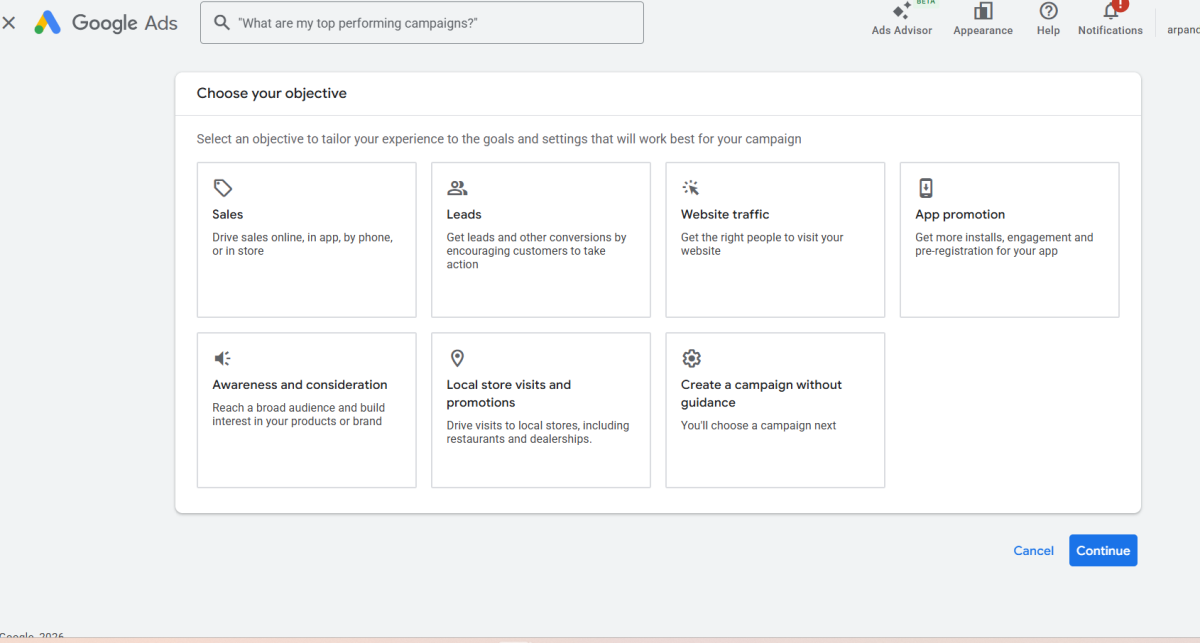The width and height of the screenshot is (1200, 643).
Task: Click the gear icon for no-guidance campaign
Action: 691,358
